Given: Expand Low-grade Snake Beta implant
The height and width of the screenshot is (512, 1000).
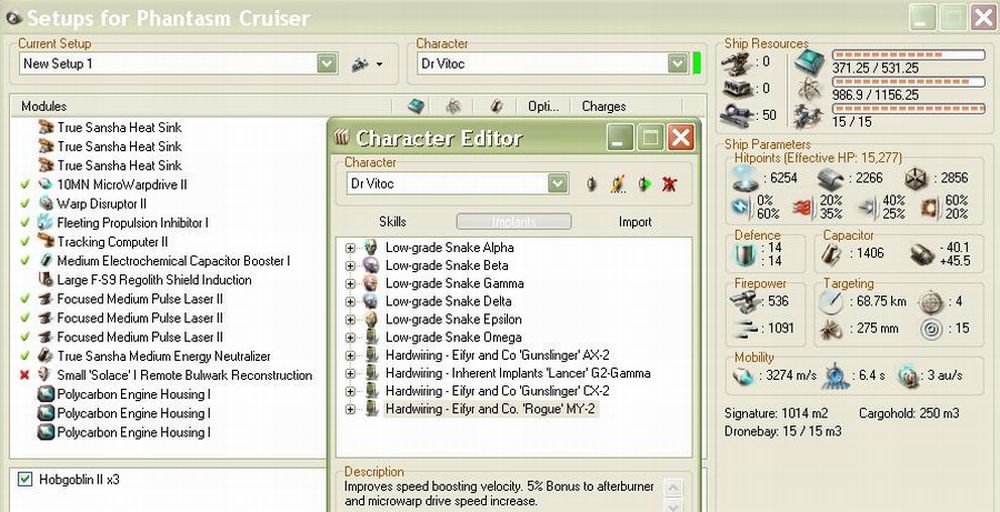Looking at the screenshot, I should (x=350, y=266).
